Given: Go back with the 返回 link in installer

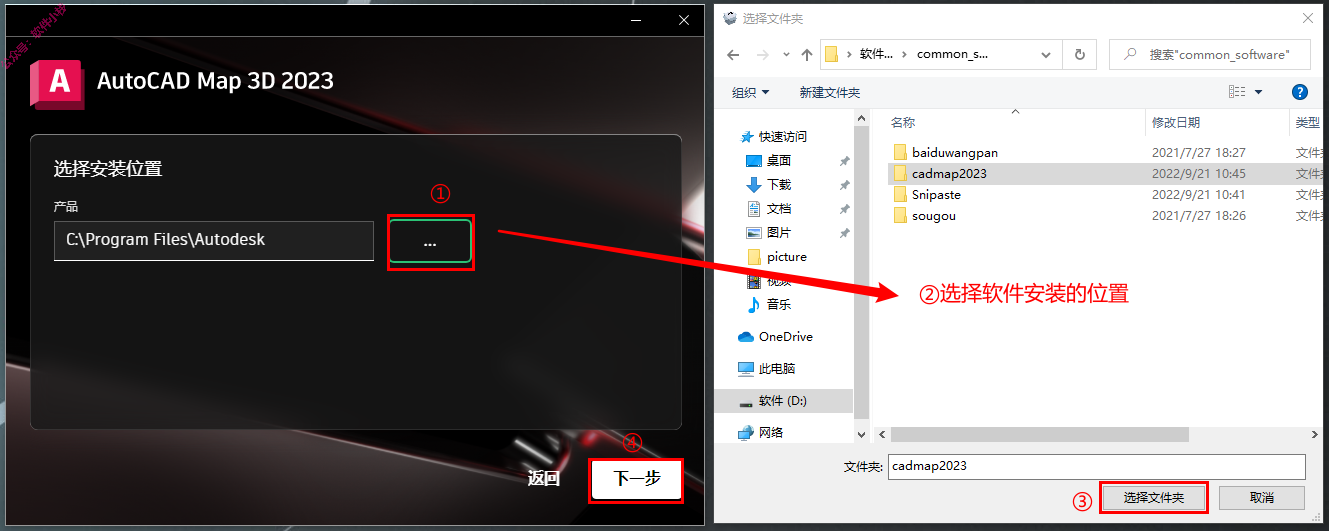Looking at the screenshot, I should pyautogui.click(x=544, y=479).
